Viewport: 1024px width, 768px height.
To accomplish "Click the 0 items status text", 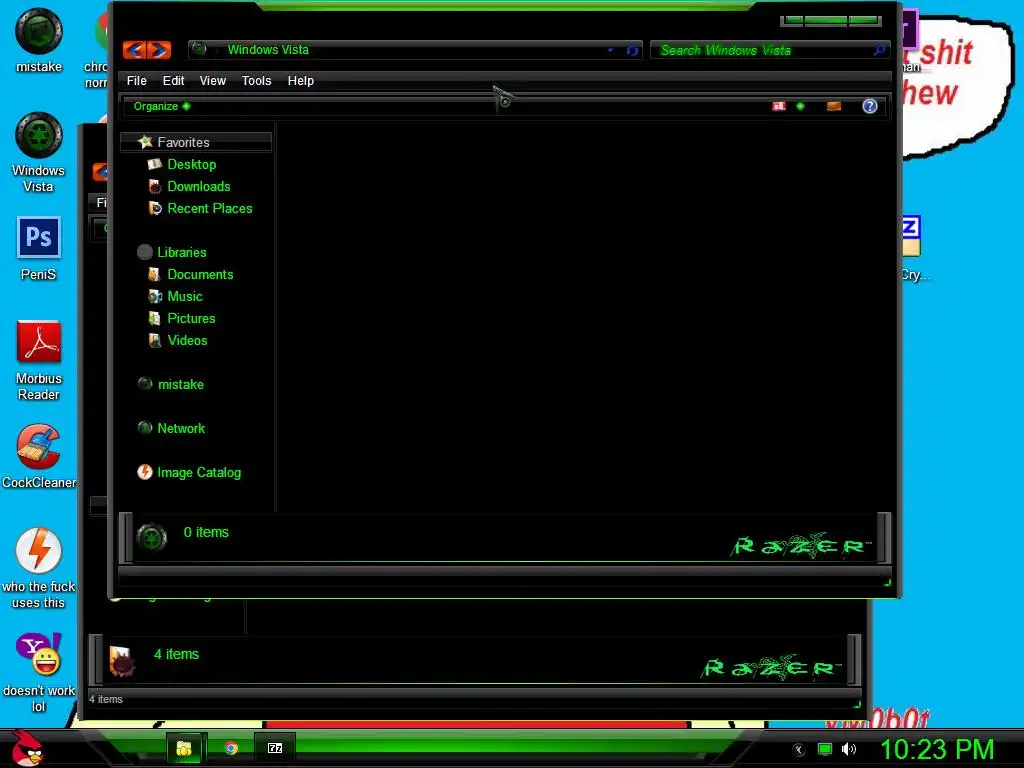I will pyautogui.click(x=206, y=532).
